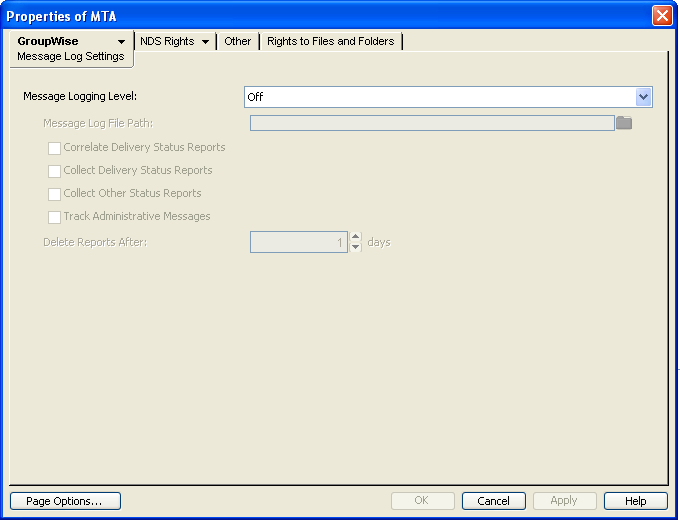Toggle Correlate Delivery Status Reports checkbox
The width and height of the screenshot is (680, 520).
coord(54,148)
